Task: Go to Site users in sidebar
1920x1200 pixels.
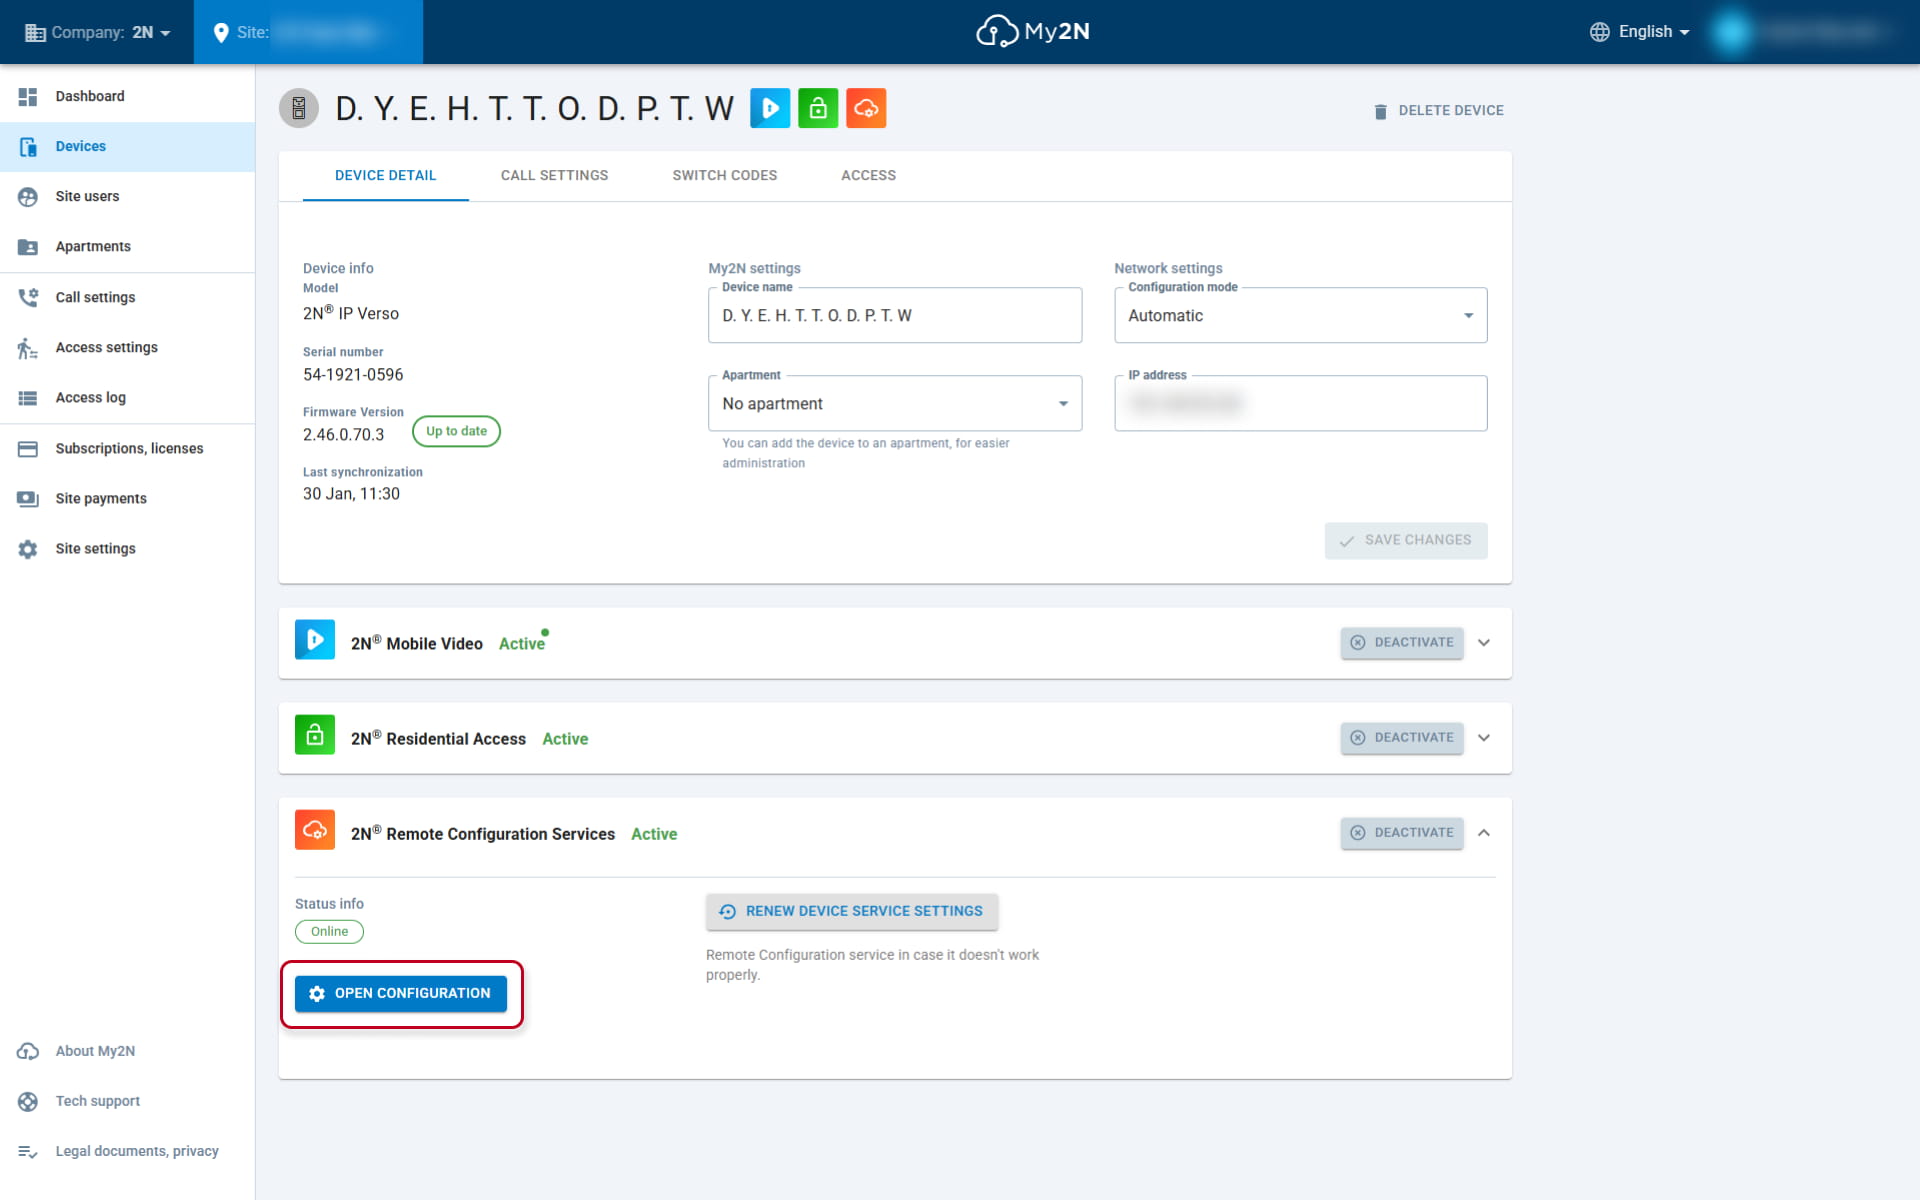Action: click(x=127, y=196)
